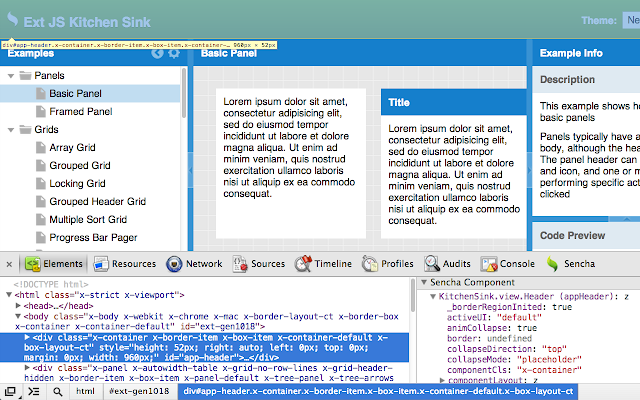Open the Locking Grid example
The height and width of the screenshot is (400, 640).
tap(77, 183)
